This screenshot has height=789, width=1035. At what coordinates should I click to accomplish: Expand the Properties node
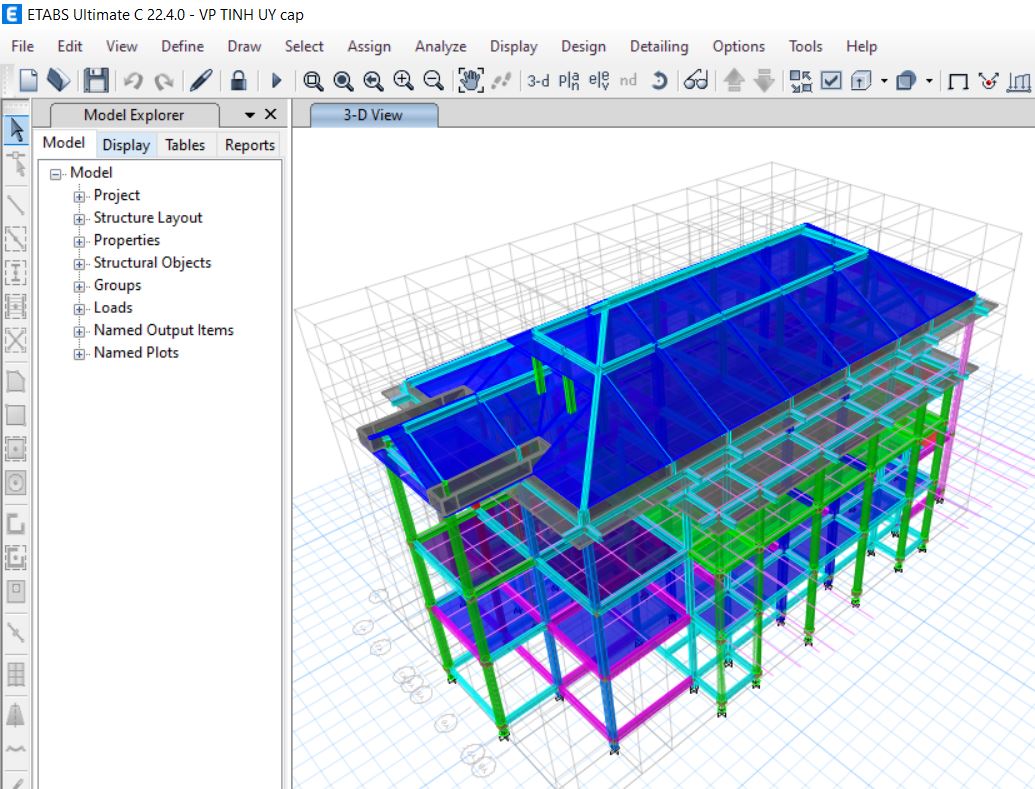79,241
